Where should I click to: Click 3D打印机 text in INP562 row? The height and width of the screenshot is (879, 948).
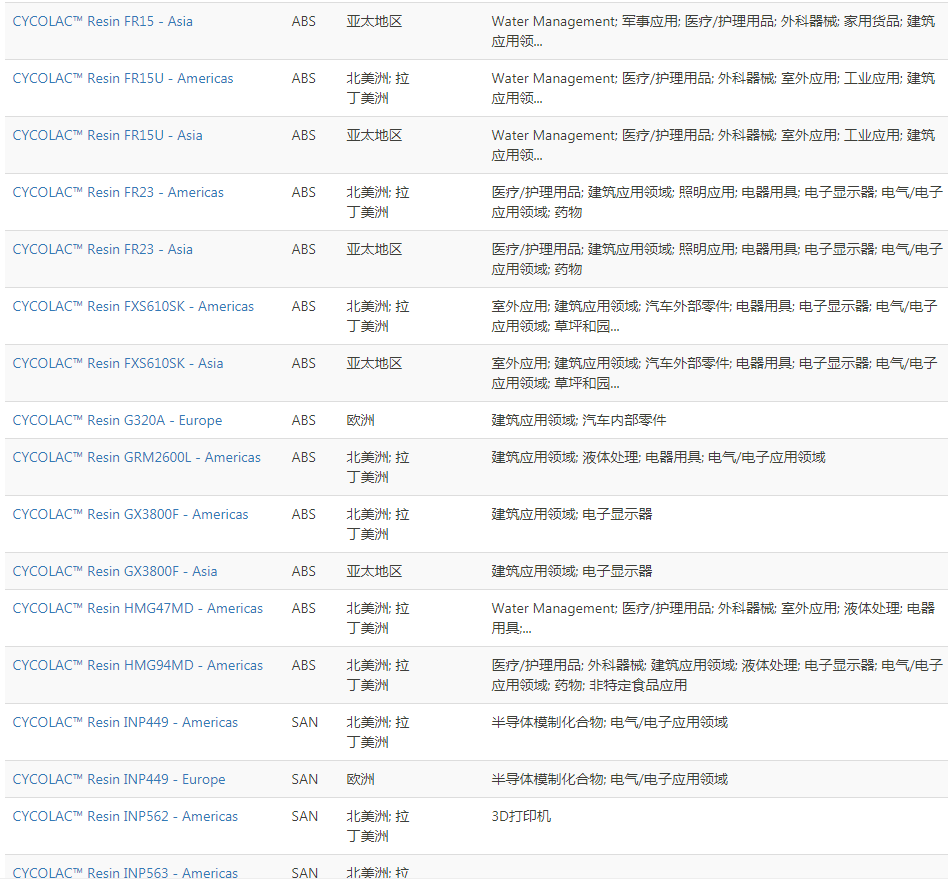point(521,816)
